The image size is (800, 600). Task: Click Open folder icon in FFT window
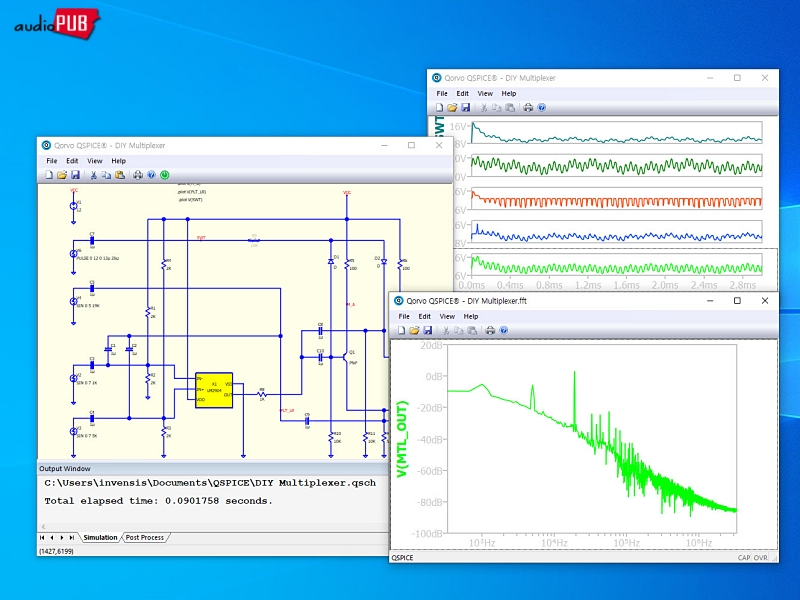click(414, 331)
